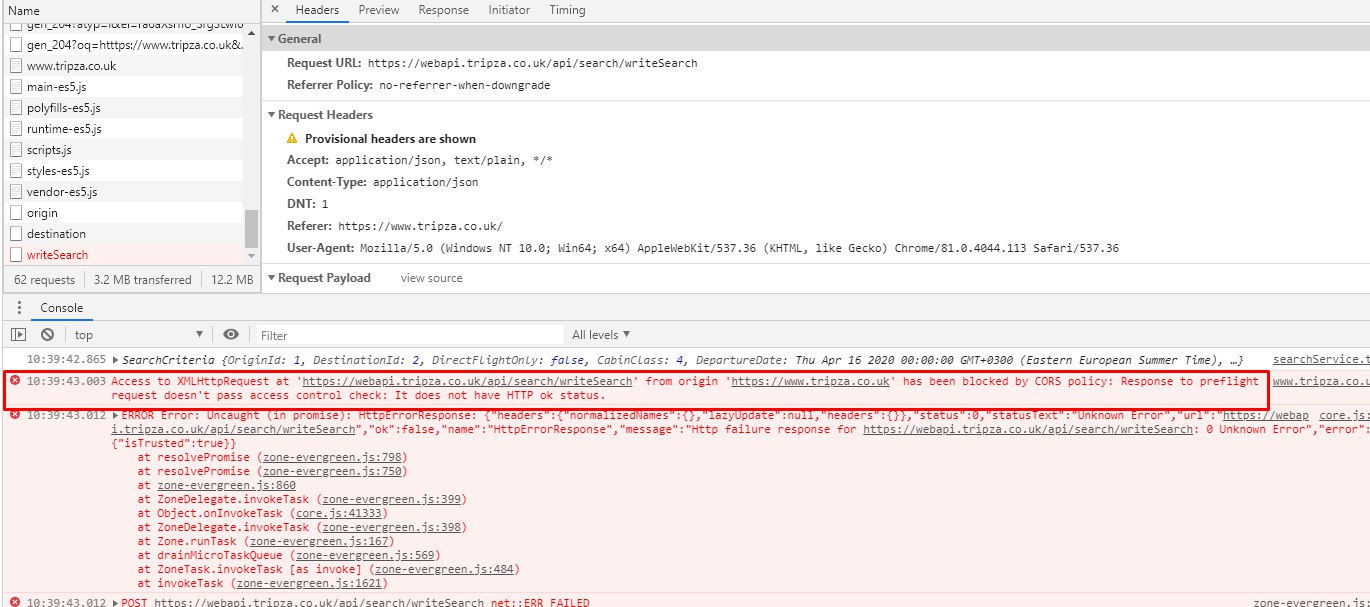Open the zone-evergreen.js:399 source link
This screenshot has width=1370, height=607.
point(393,499)
